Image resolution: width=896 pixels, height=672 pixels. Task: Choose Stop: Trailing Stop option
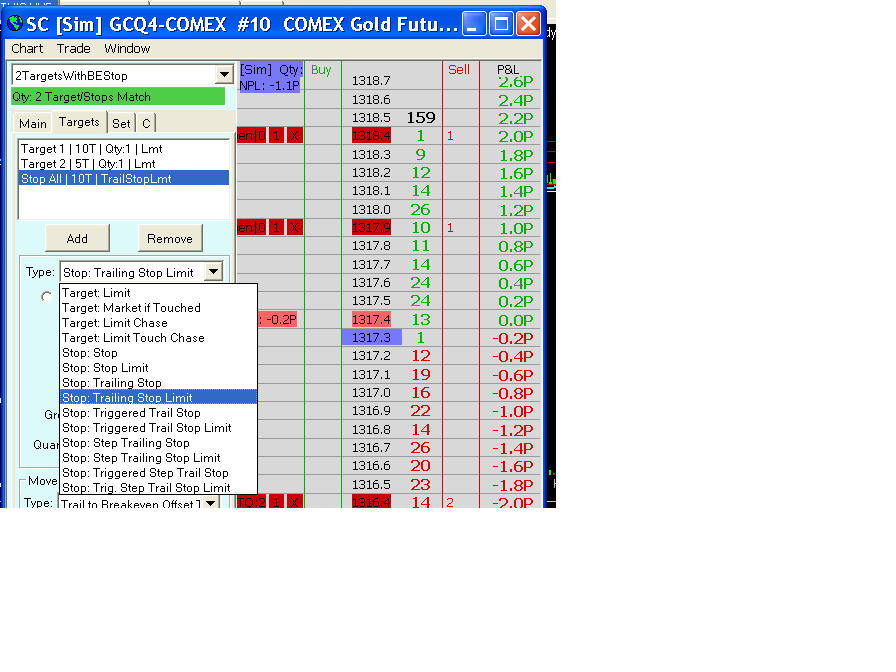click(x=158, y=382)
